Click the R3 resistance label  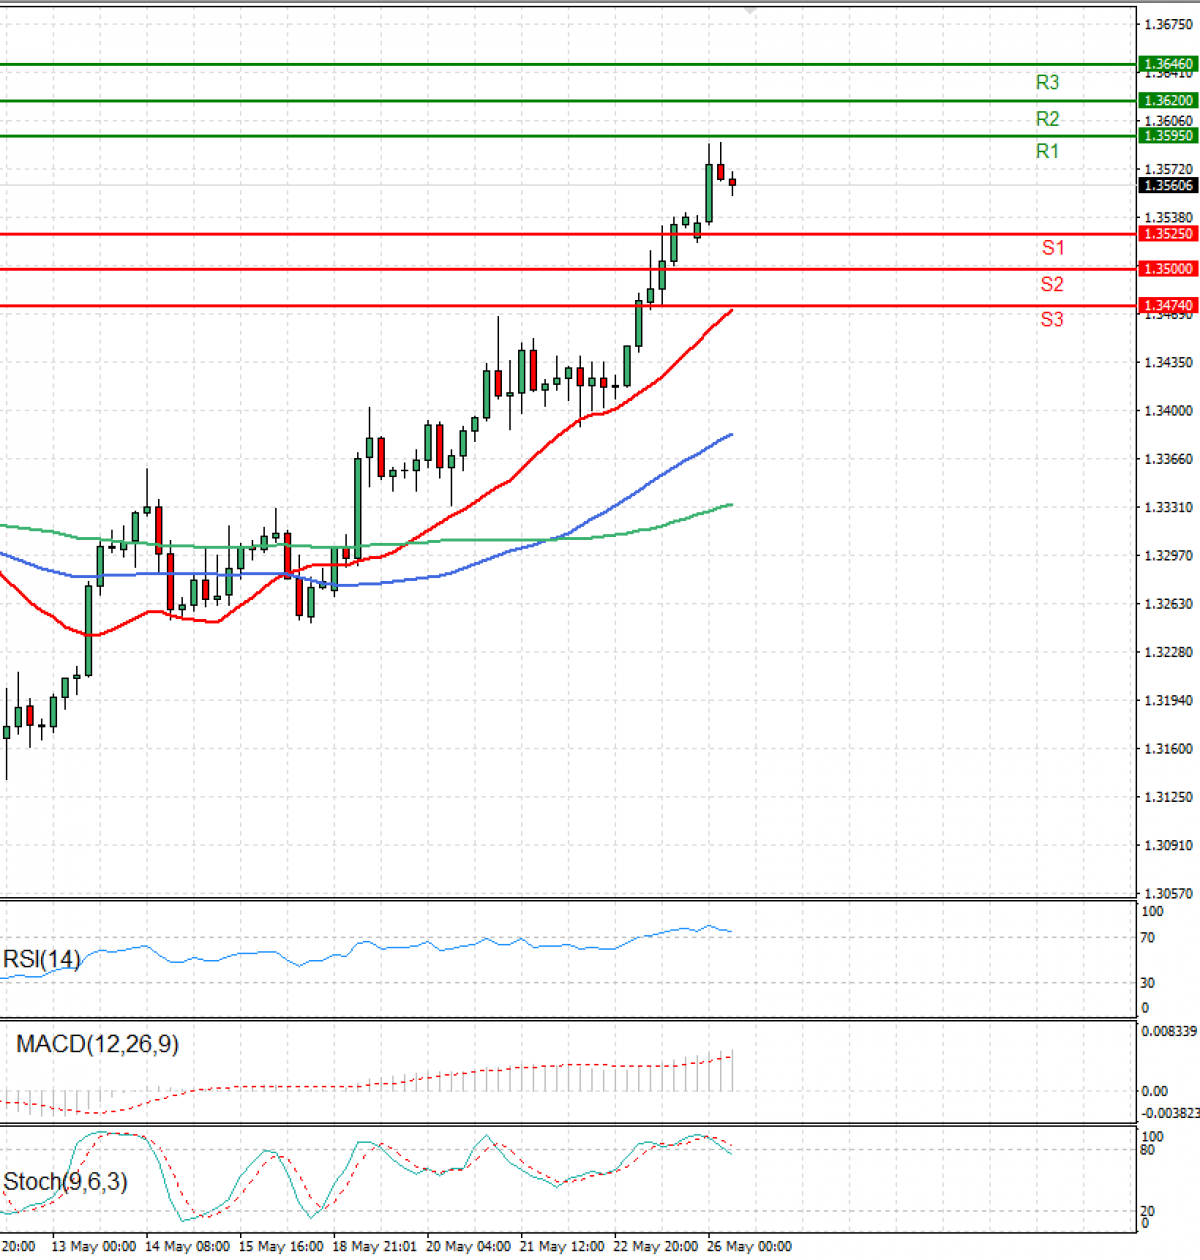(x=1046, y=84)
